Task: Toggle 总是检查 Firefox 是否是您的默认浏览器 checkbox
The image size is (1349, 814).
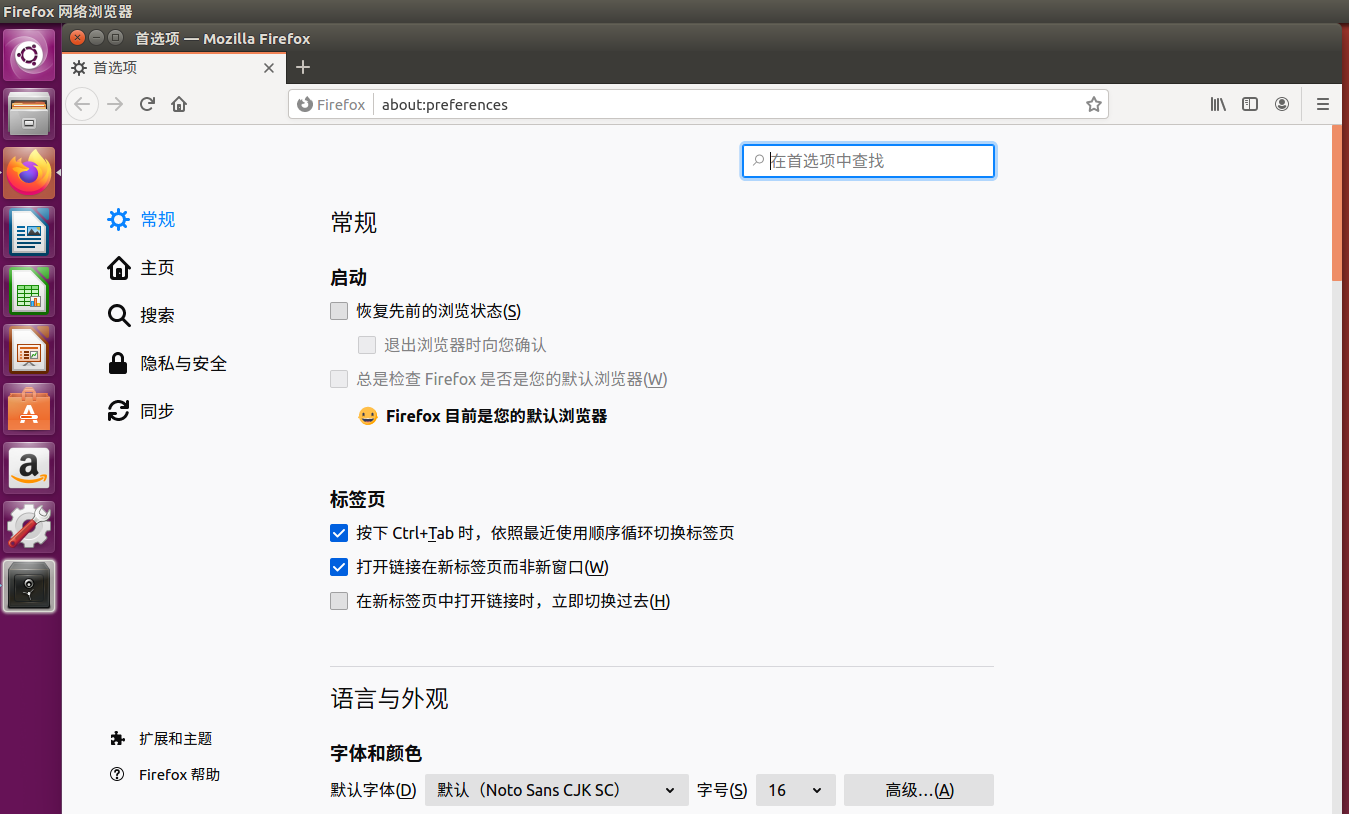Action: 339,379
